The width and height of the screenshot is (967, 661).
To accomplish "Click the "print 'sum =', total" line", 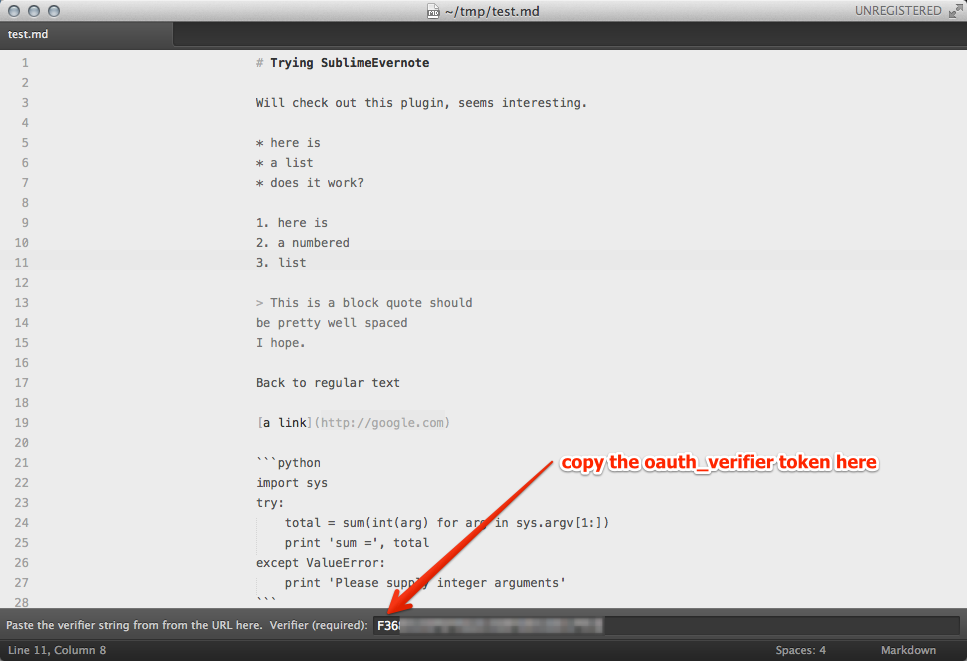I will tap(356, 543).
